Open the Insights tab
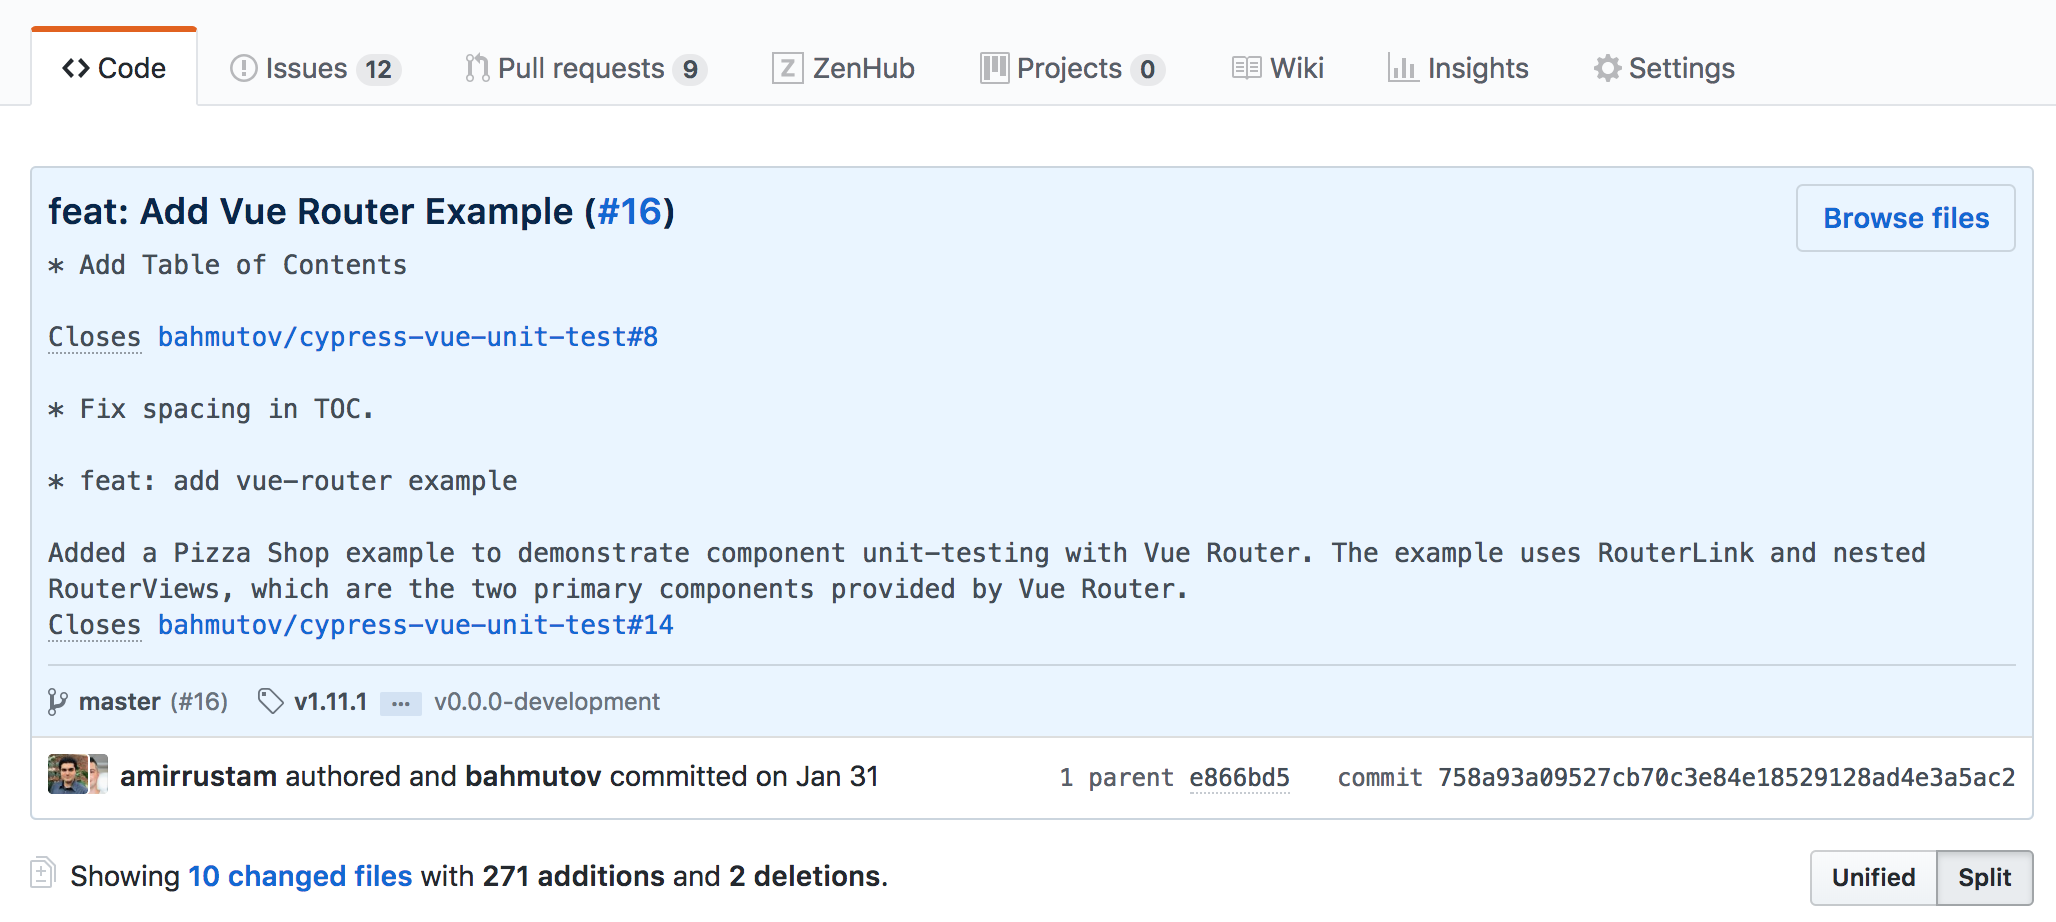Viewport: 2056px width, 922px height. (1458, 68)
